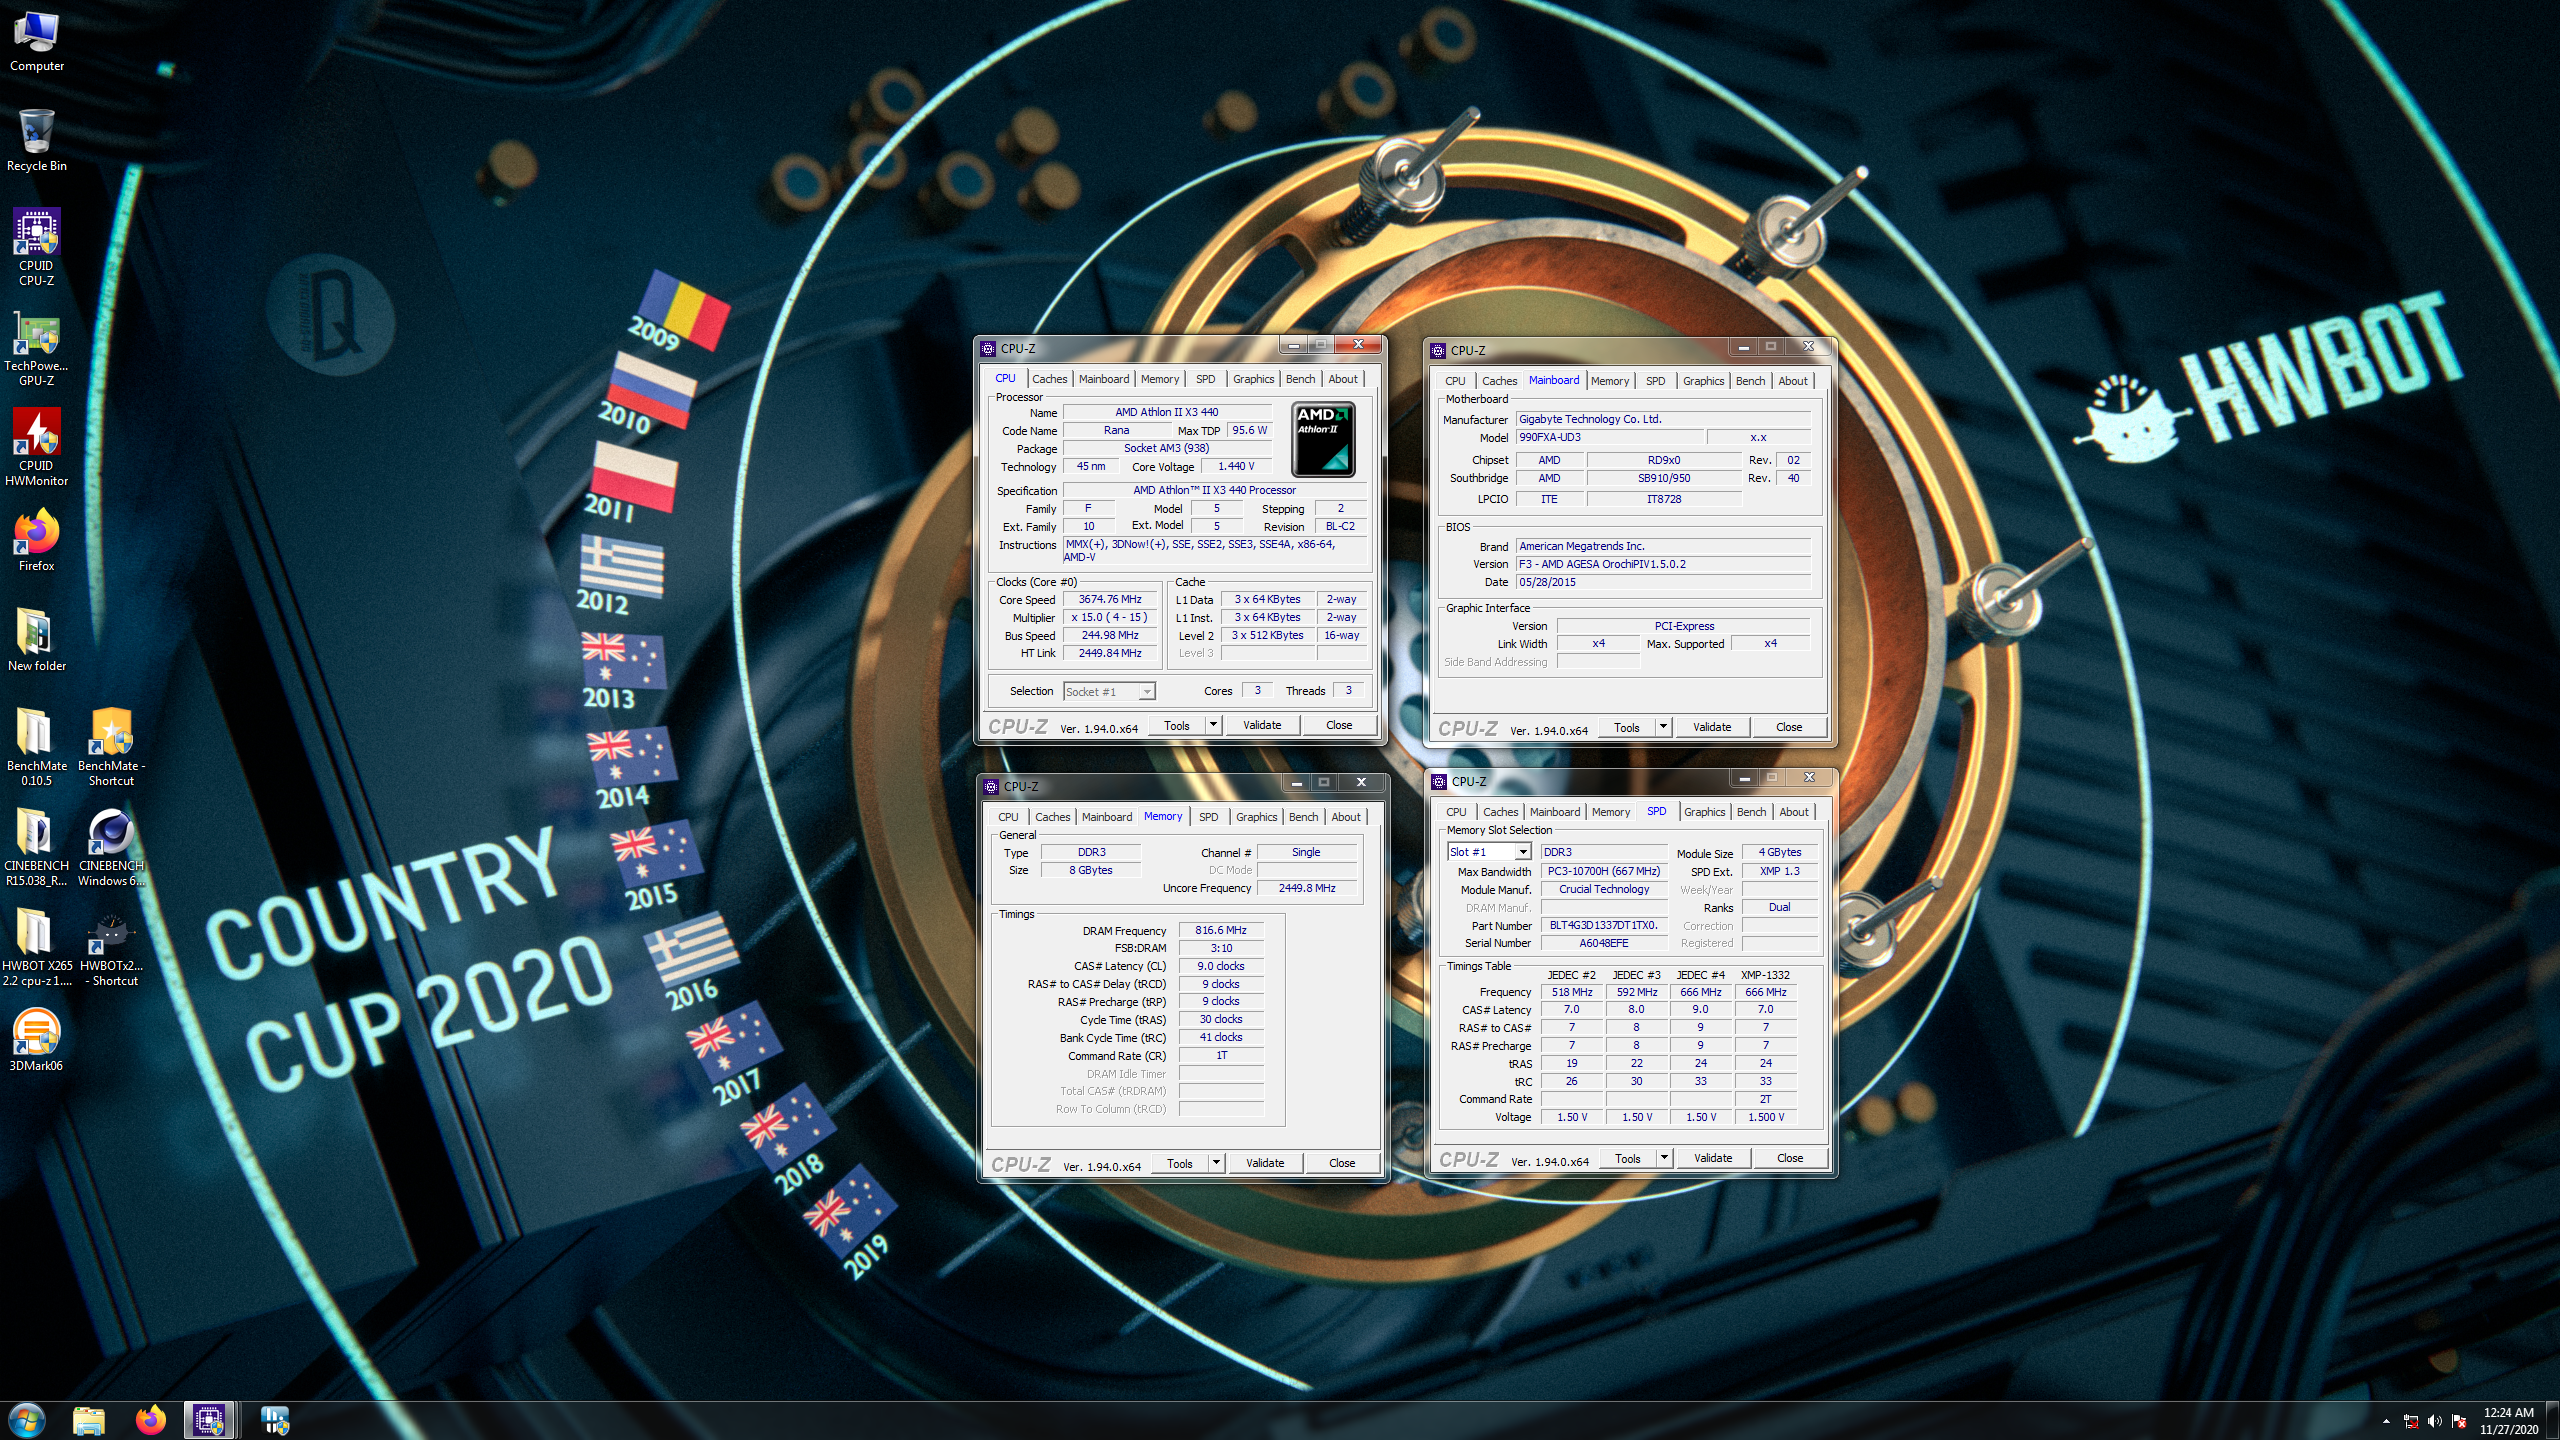Click the Max Bandwidth PC3-10700H field
This screenshot has height=1440, width=2560.
[x=1603, y=871]
